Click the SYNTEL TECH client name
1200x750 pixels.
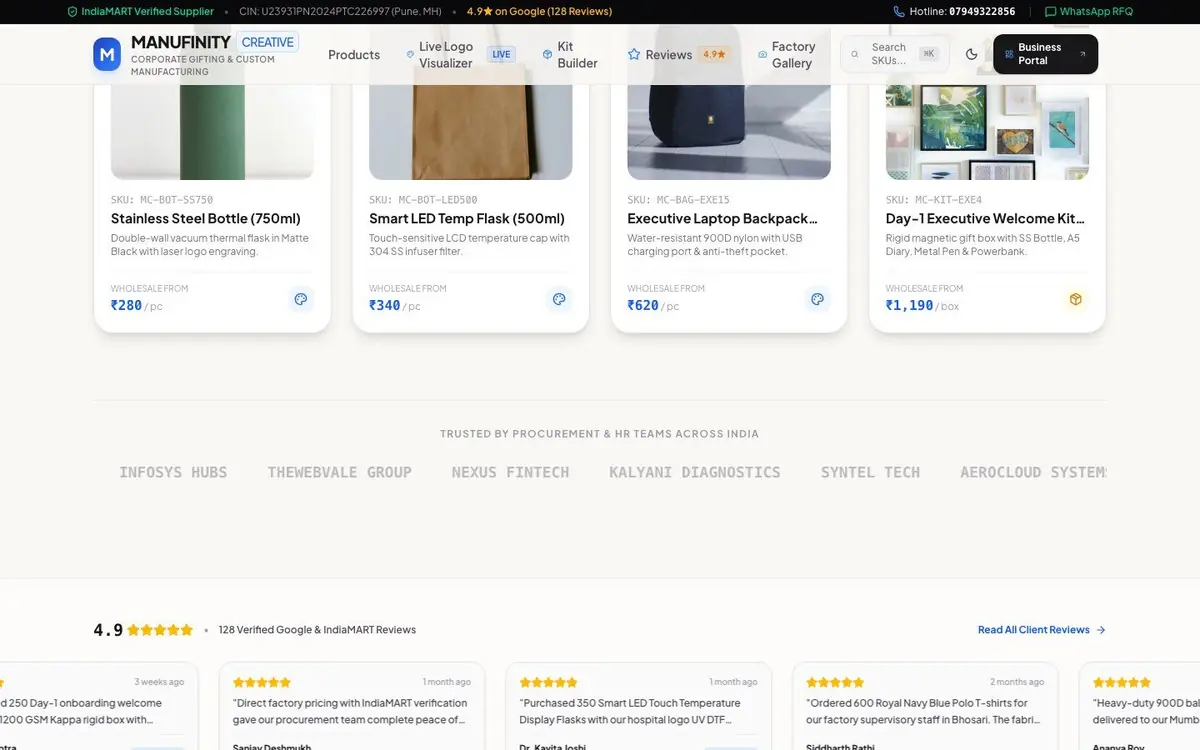click(870, 472)
